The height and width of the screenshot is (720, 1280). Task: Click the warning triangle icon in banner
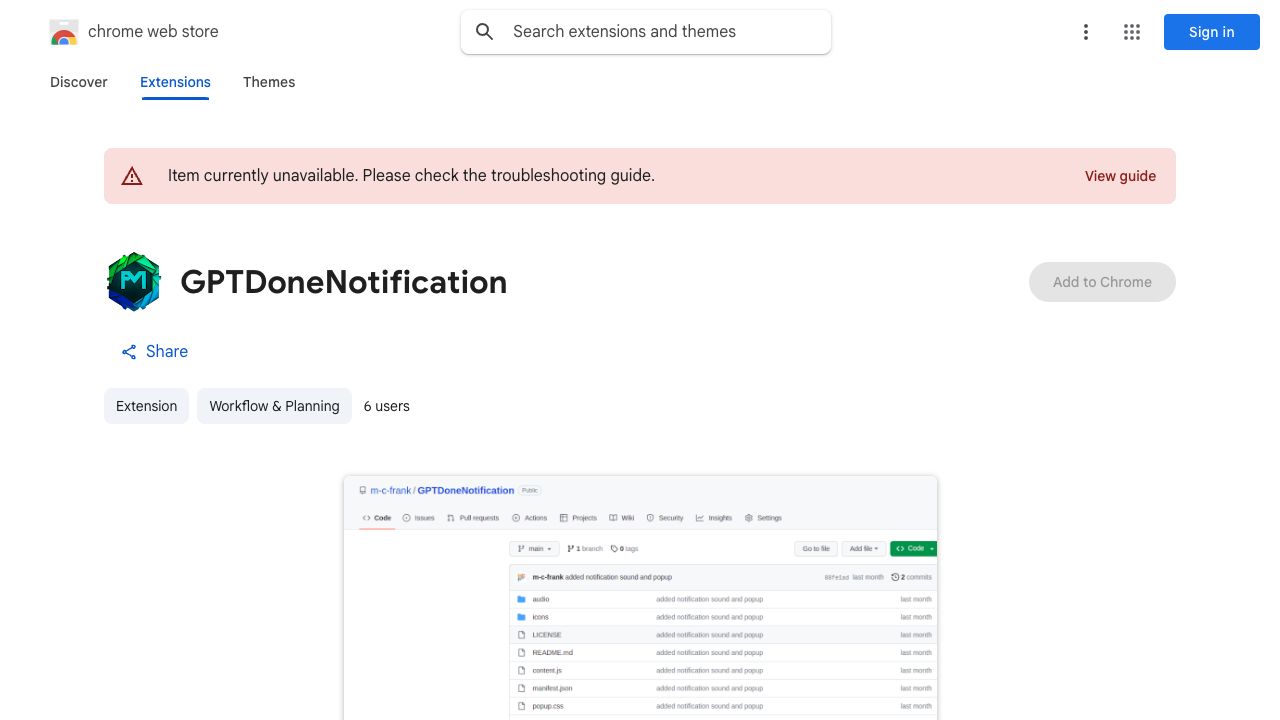pyautogui.click(x=132, y=176)
